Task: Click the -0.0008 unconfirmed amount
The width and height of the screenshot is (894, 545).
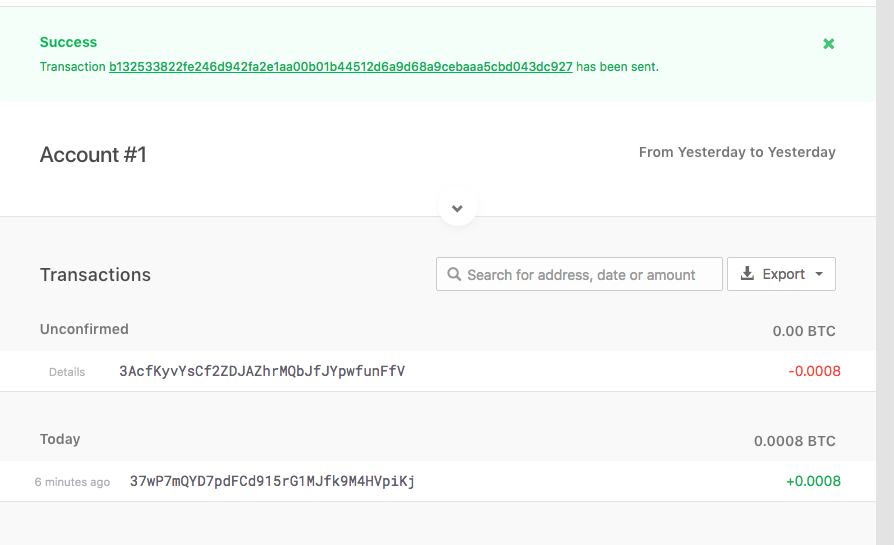Action: [814, 371]
